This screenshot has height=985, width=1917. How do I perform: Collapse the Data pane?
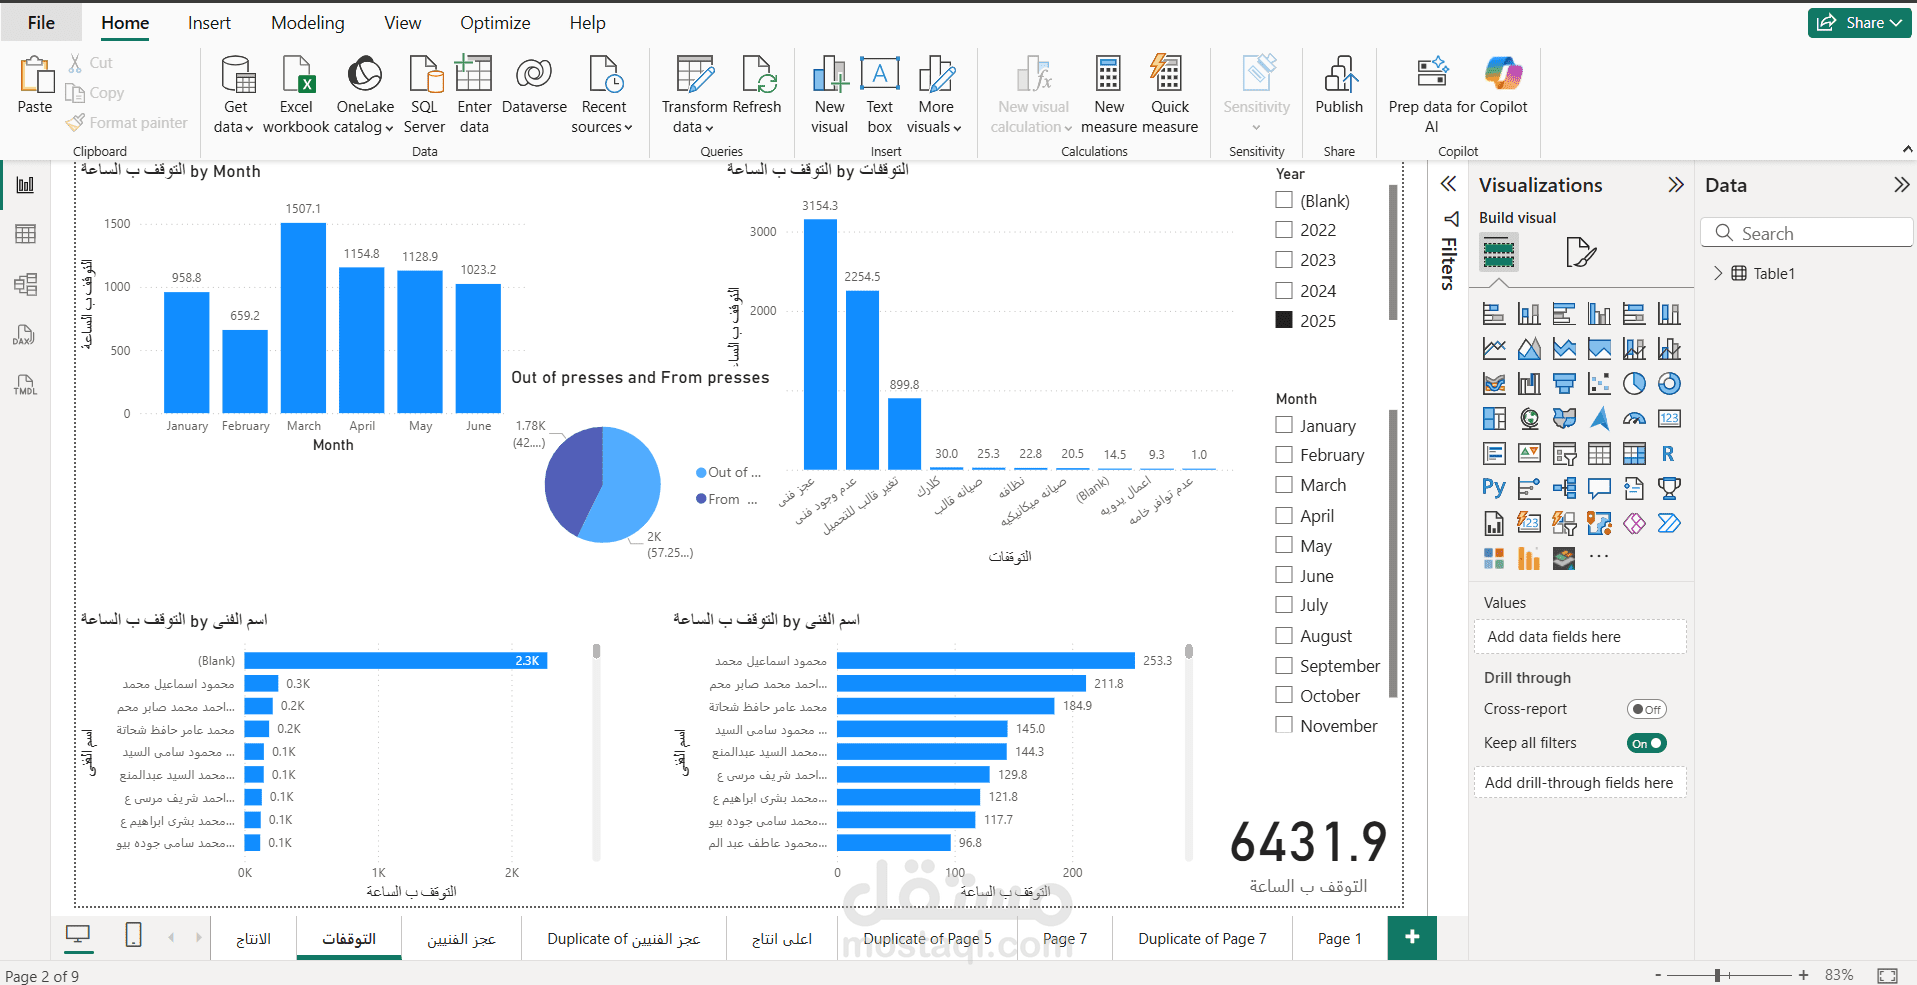click(x=1901, y=185)
